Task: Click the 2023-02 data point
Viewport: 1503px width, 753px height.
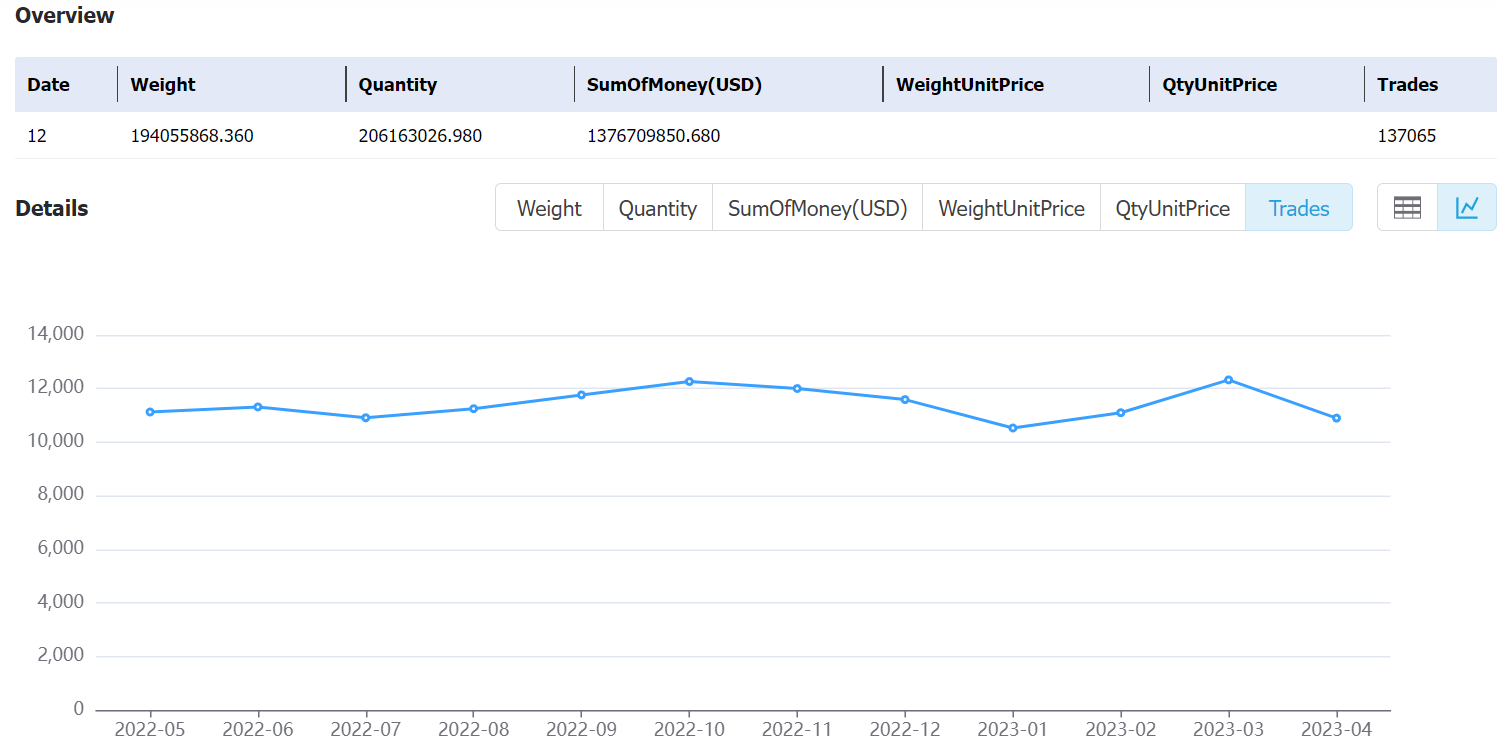Action: point(1121,413)
